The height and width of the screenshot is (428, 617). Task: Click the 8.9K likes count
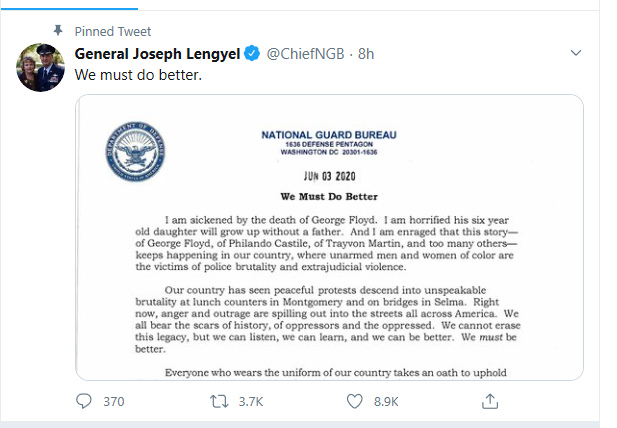click(x=386, y=402)
